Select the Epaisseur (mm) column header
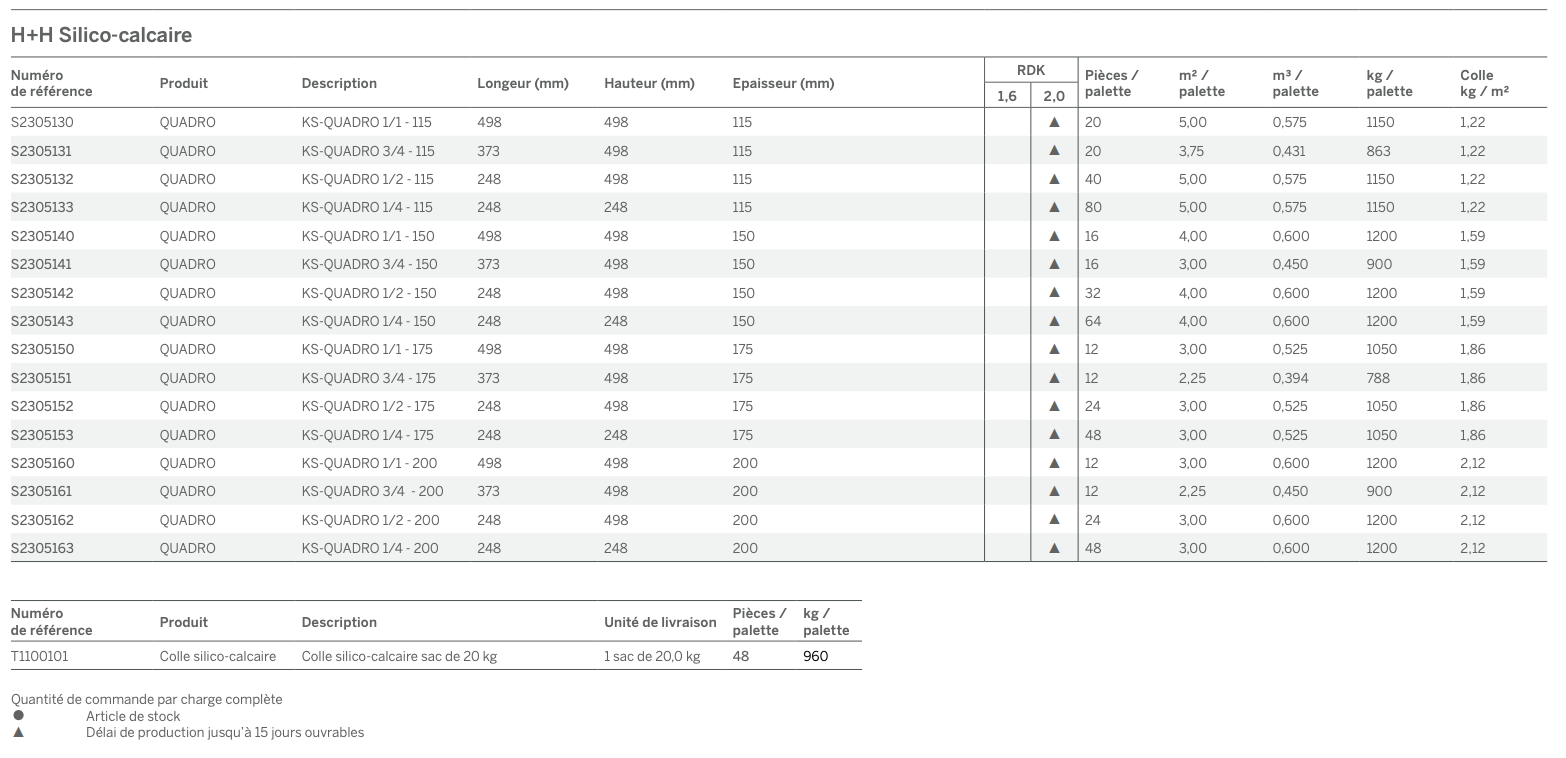Screen dimensions: 1566x758 point(782,83)
